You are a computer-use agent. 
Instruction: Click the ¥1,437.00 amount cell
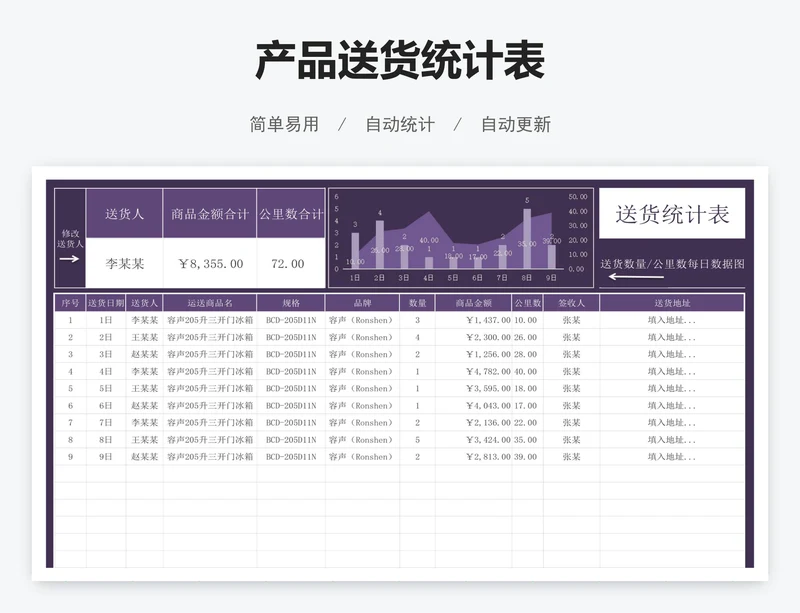[x=473, y=320]
